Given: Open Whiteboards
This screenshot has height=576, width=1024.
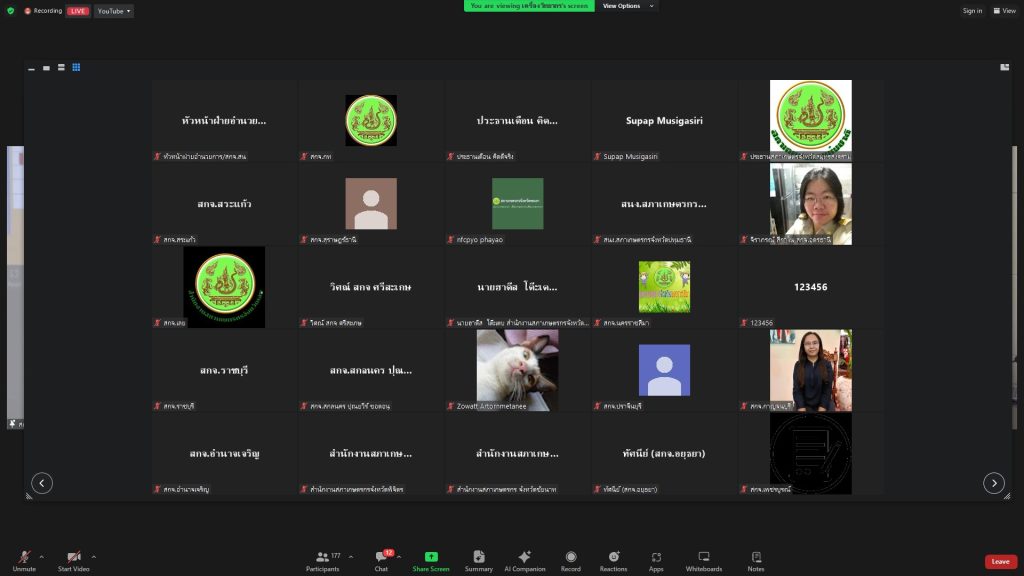Looking at the screenshot, I should coord(703,560).
